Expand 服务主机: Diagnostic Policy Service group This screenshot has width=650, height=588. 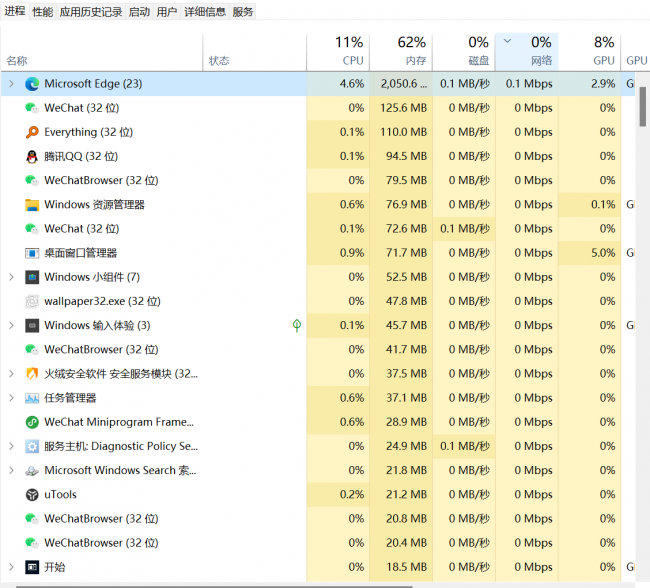tap(12, 446)
